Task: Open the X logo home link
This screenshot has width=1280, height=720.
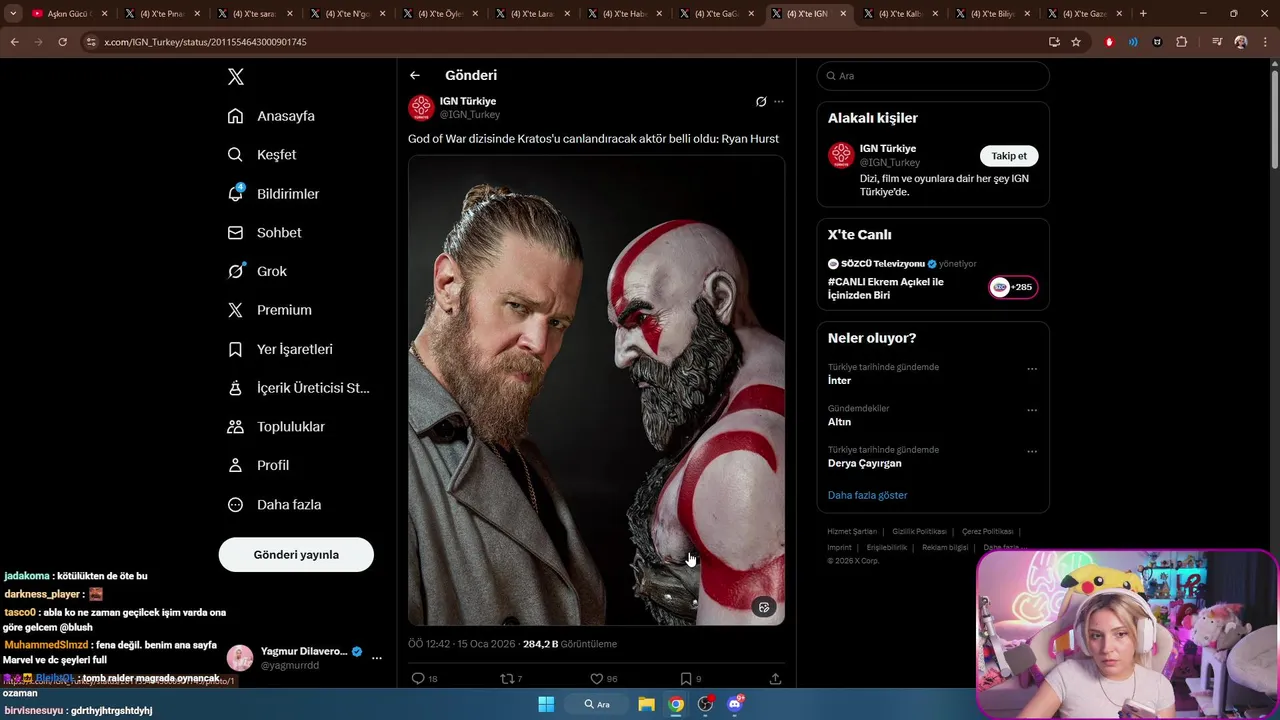Action: 236,77
